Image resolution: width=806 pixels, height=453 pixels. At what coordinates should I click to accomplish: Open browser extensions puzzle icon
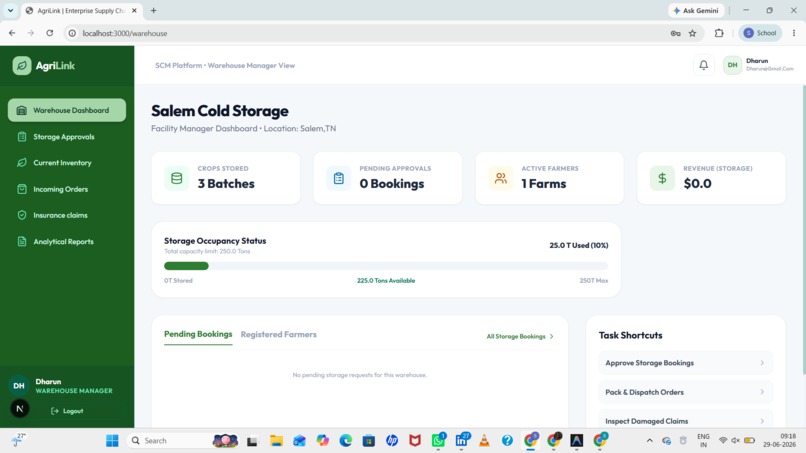719,33
